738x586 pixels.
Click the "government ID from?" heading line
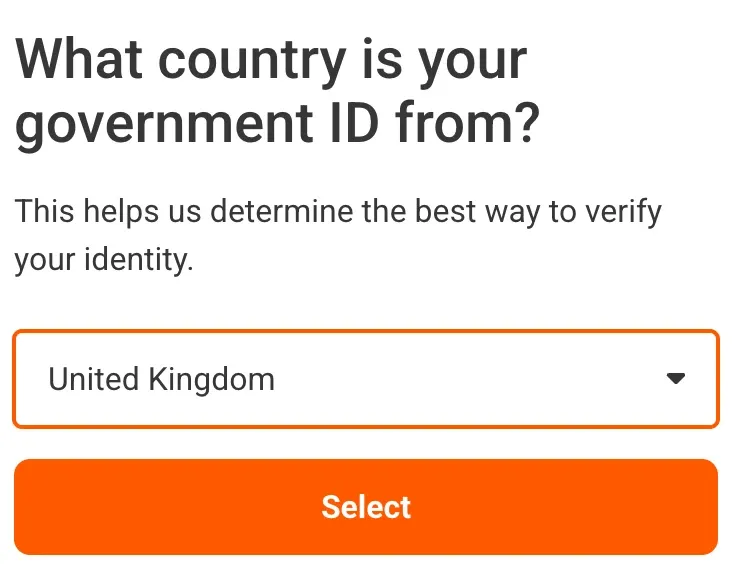(x=278, y=125)
